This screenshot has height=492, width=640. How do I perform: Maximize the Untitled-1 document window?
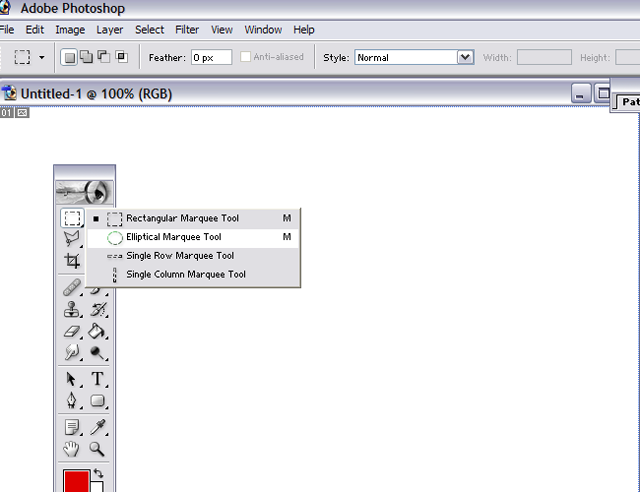point(602,94)
